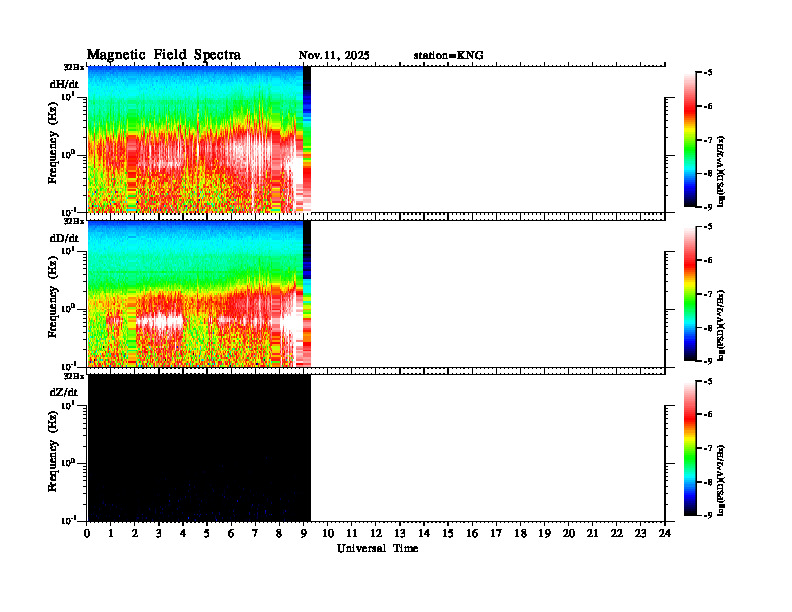Screen dimensions: 792x612
Task: Click hour 12 on the Universal Time axis
Action: [x=376, y=533]
